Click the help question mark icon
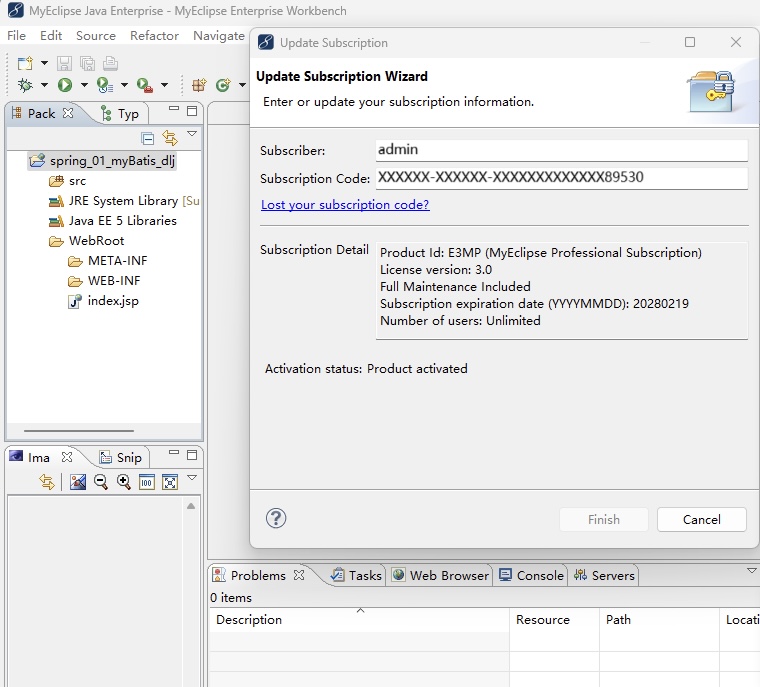Viewport: 760px width, 687px height. tap(276, 518)
